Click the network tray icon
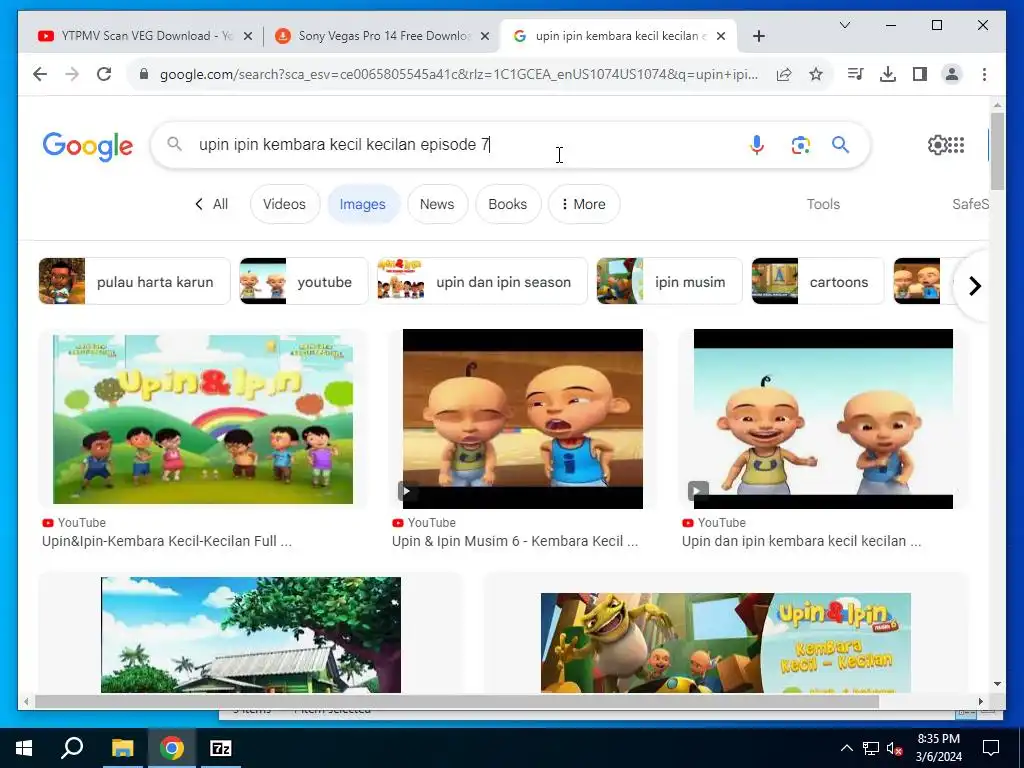The image size is (1024, 768). 871,748
